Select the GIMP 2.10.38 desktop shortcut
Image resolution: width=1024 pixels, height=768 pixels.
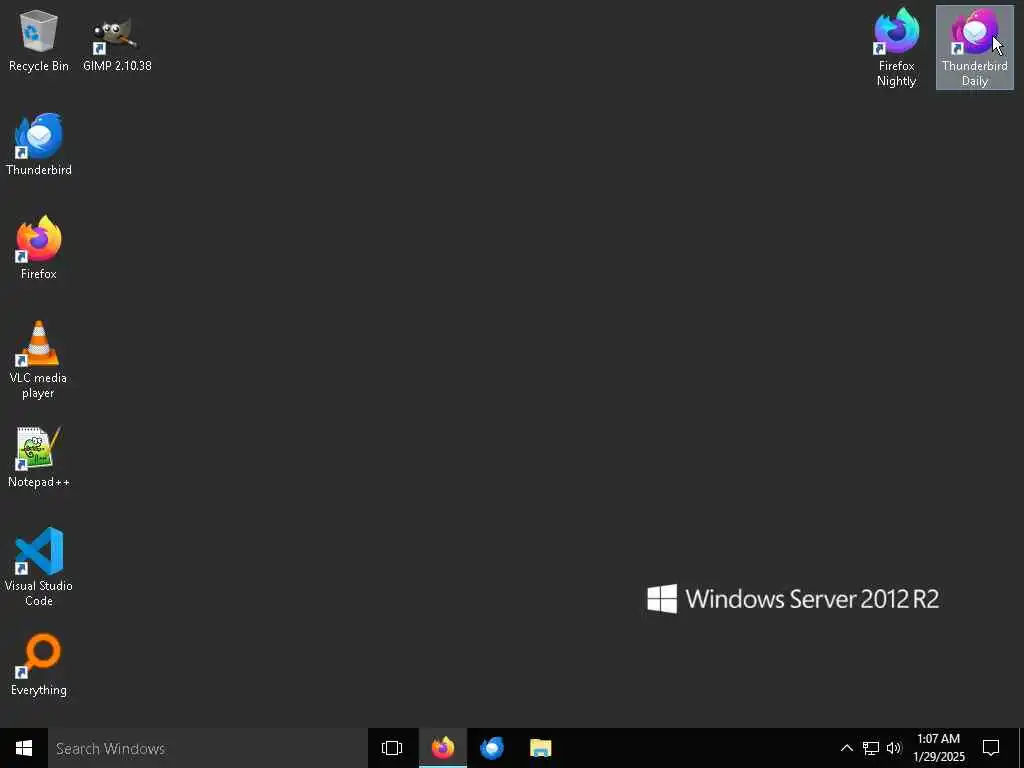tap(117, 44)
